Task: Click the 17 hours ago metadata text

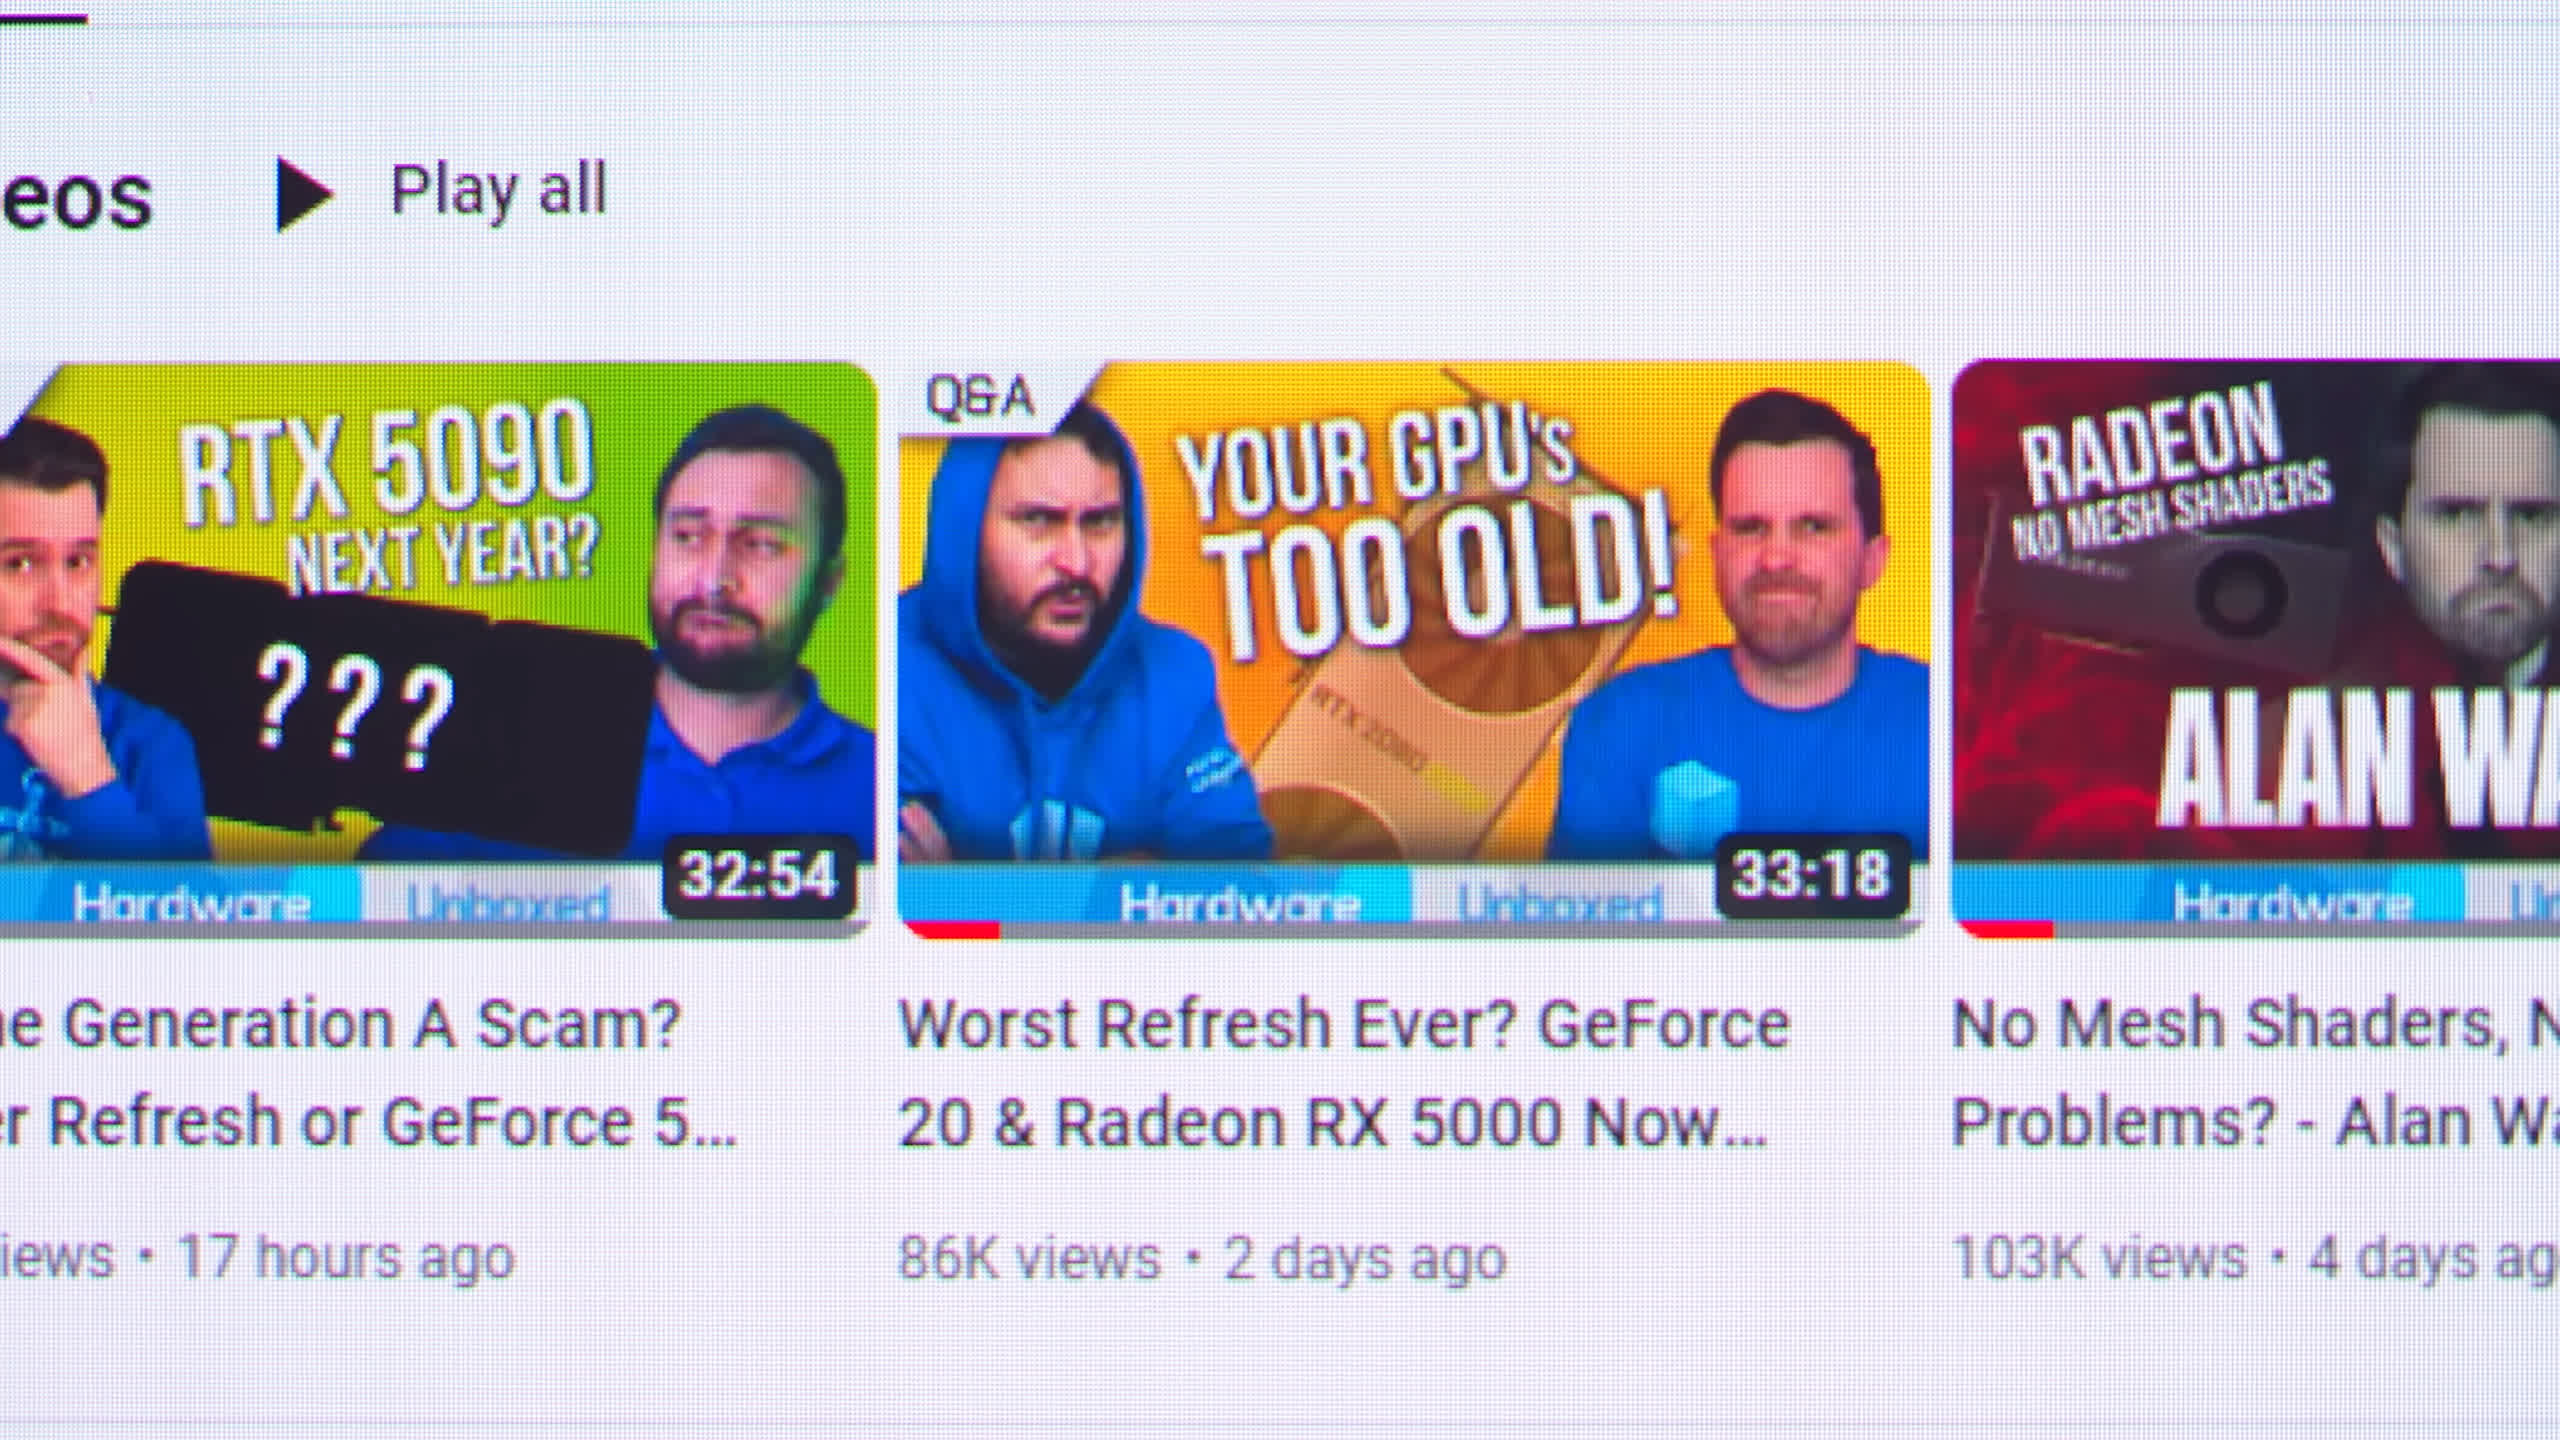Action: click(x=346, y=1258)
